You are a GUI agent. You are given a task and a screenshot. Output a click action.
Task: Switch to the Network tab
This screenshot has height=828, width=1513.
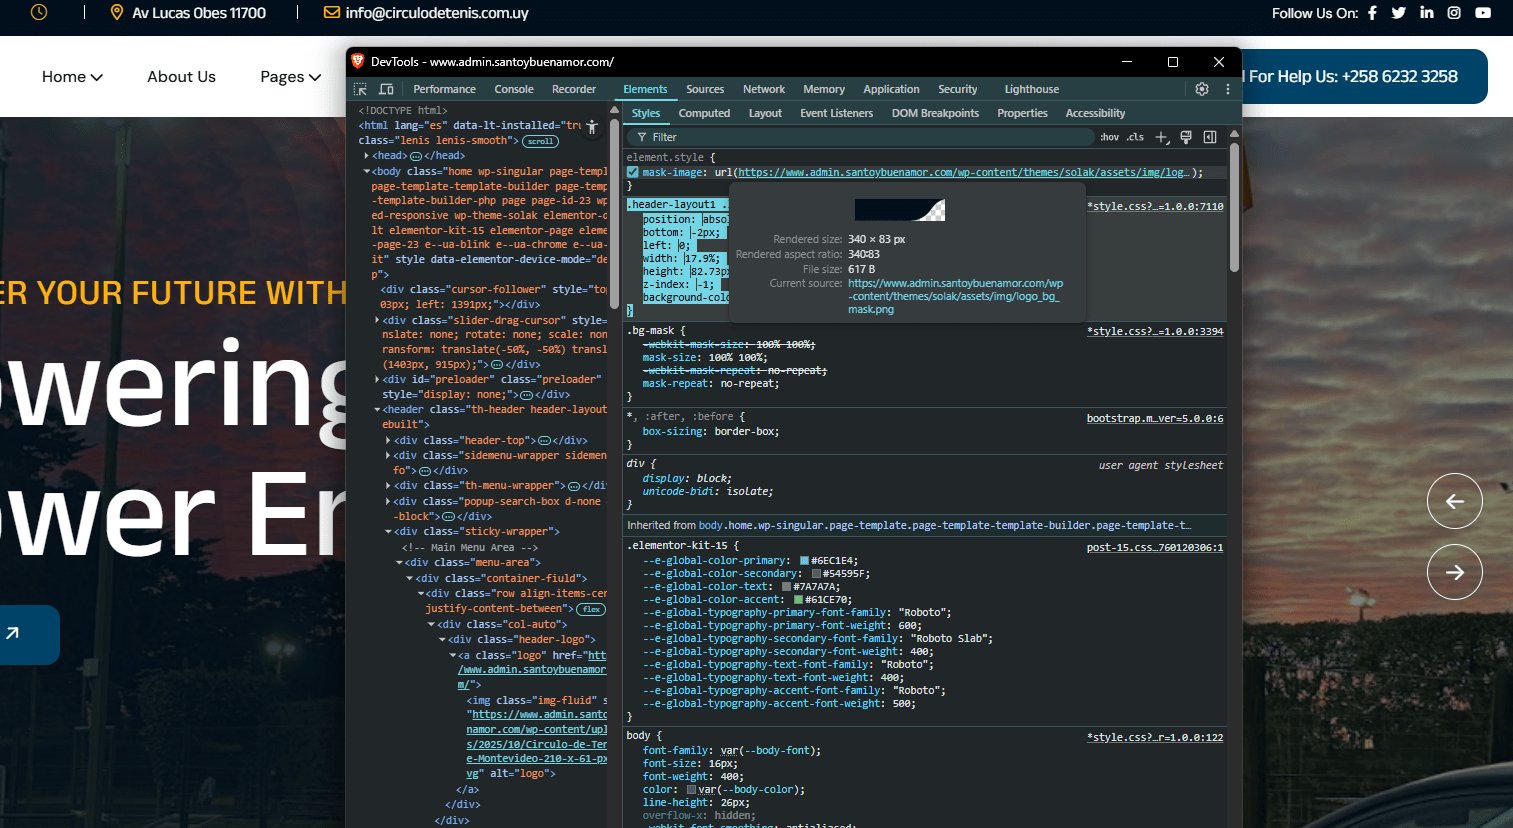763,89
